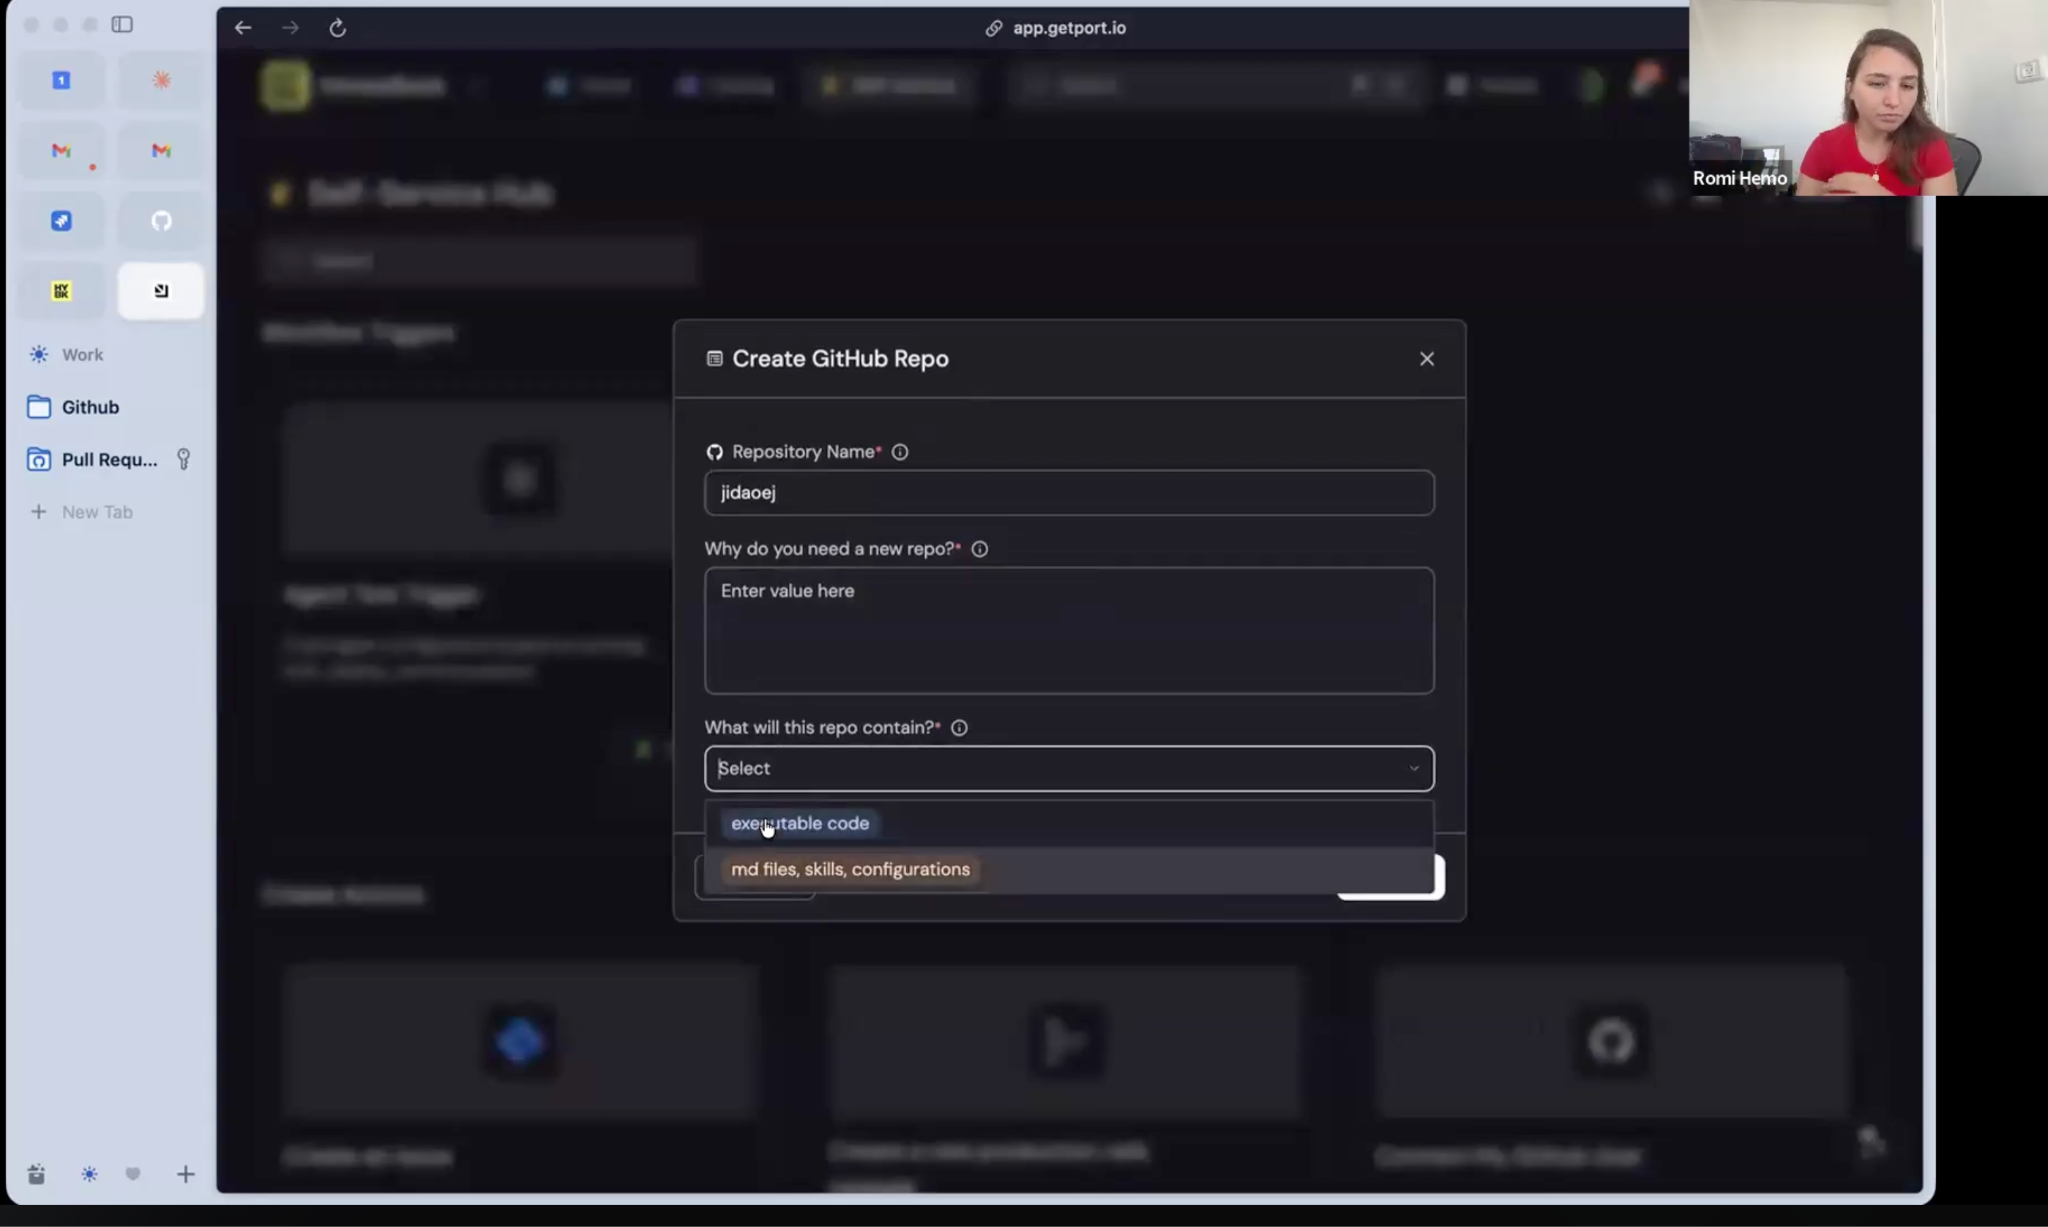Screen dimensions: 2048x1227
Task: Click the chevron arrow in the Select field
Action: click(1414, 768)
